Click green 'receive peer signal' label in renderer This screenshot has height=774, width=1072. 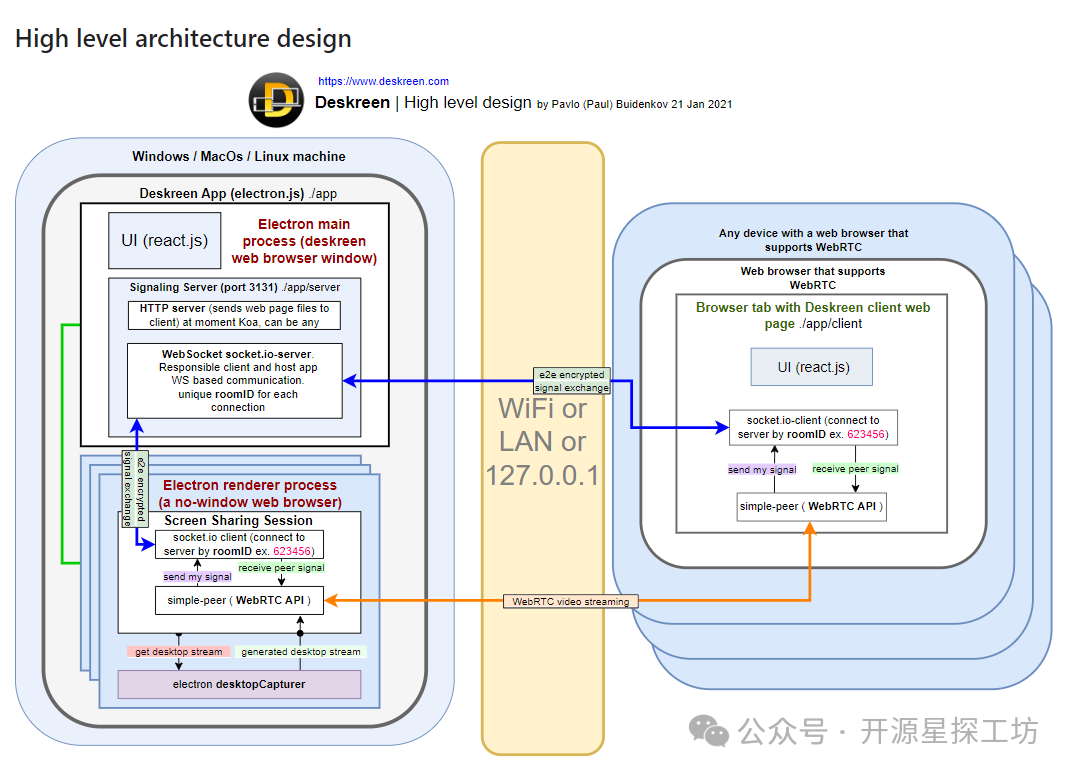click(x=281, y=568)
